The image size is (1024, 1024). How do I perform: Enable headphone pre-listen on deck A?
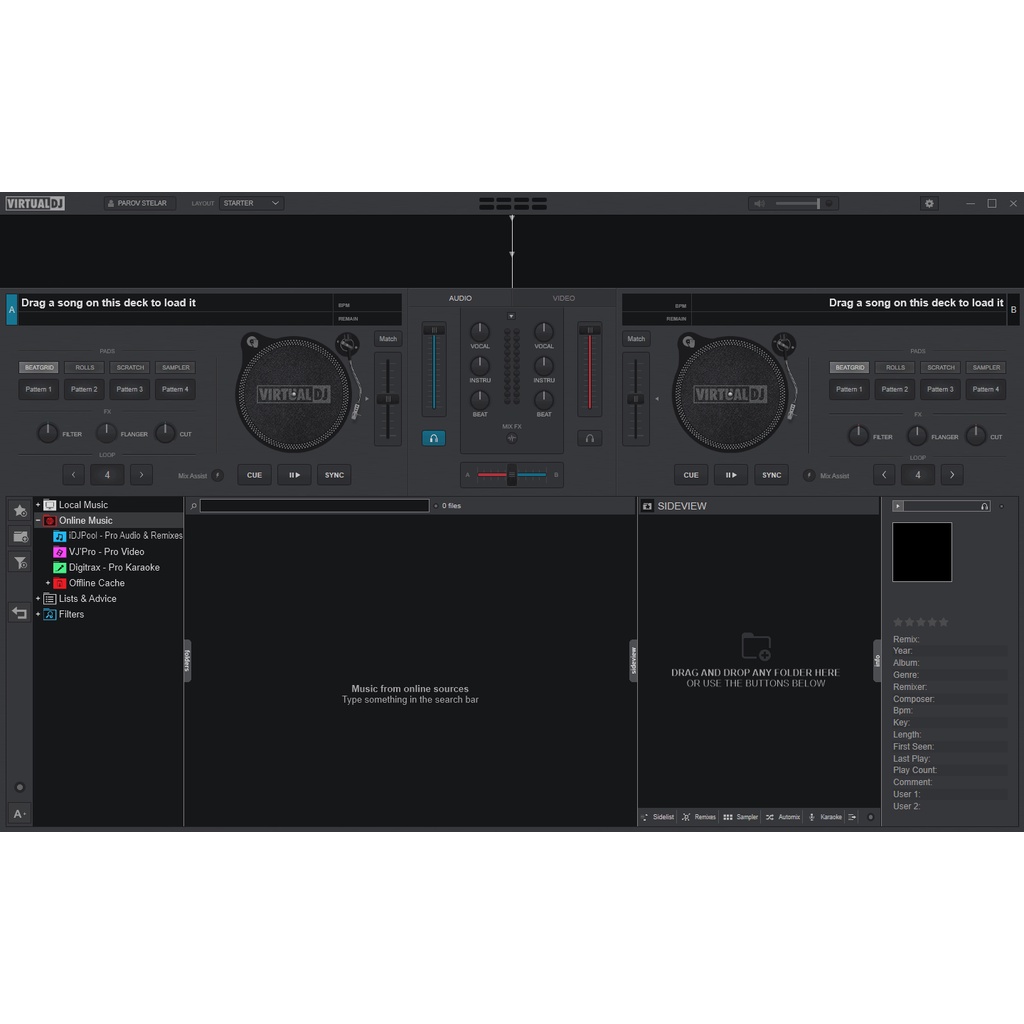click(x=433, y=437)
